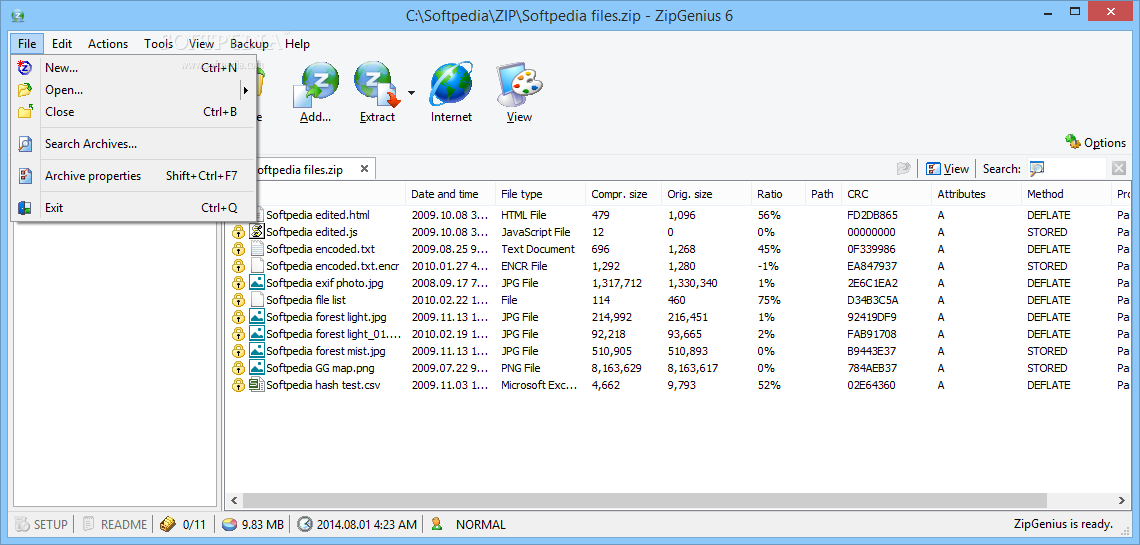Viewport: 1140px width, 545px height.
Task: Click the Exit door icon
Action: tap(25, 208)
